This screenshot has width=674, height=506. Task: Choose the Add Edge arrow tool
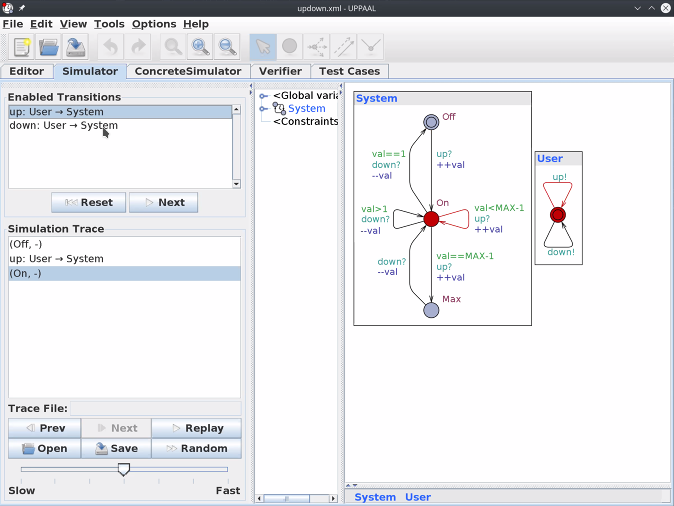pyautogui.click(x=343, y=46)
